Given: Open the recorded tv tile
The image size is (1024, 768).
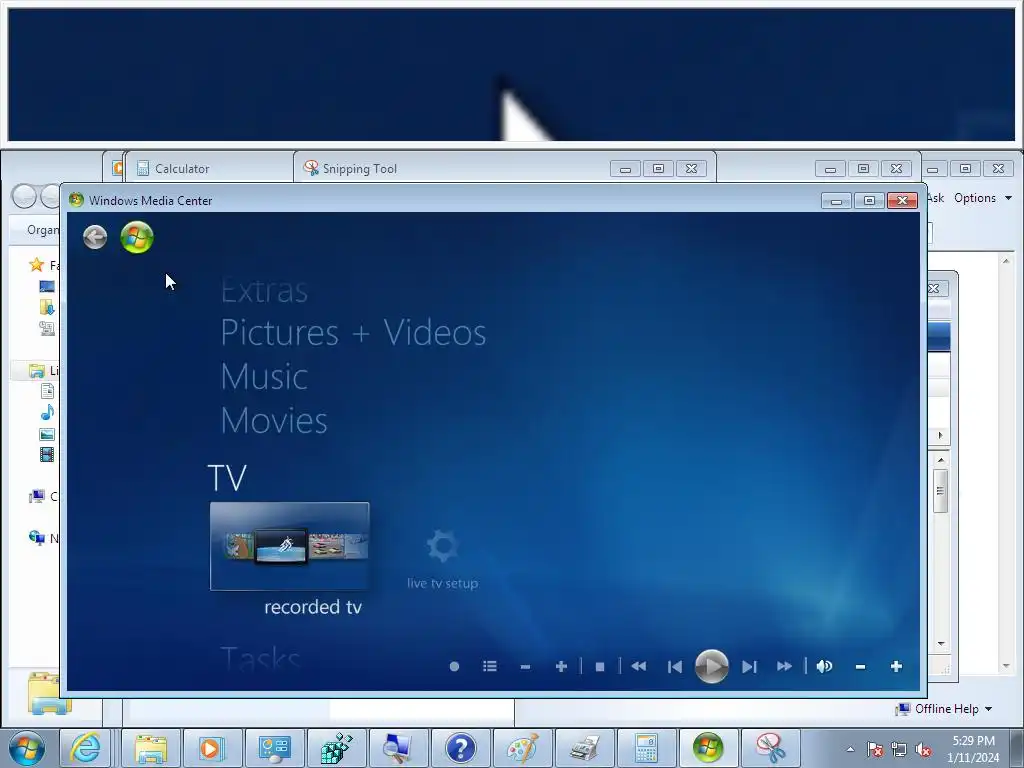Looking at the screenshot, I should tap(289, 546).
